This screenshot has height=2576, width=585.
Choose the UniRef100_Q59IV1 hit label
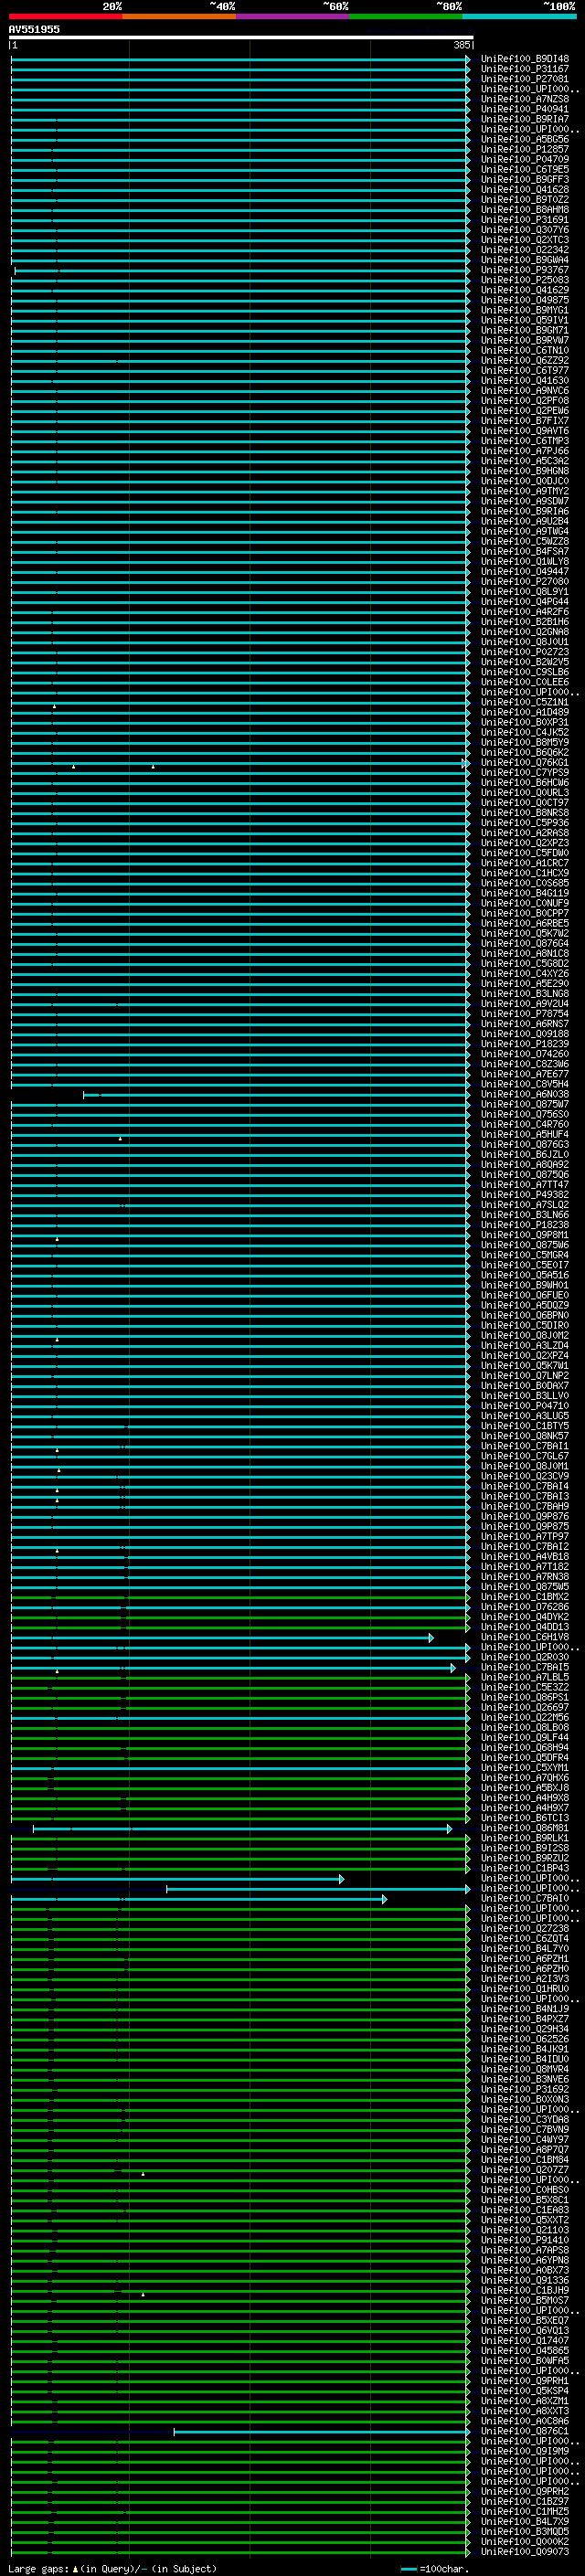[525, 320]
